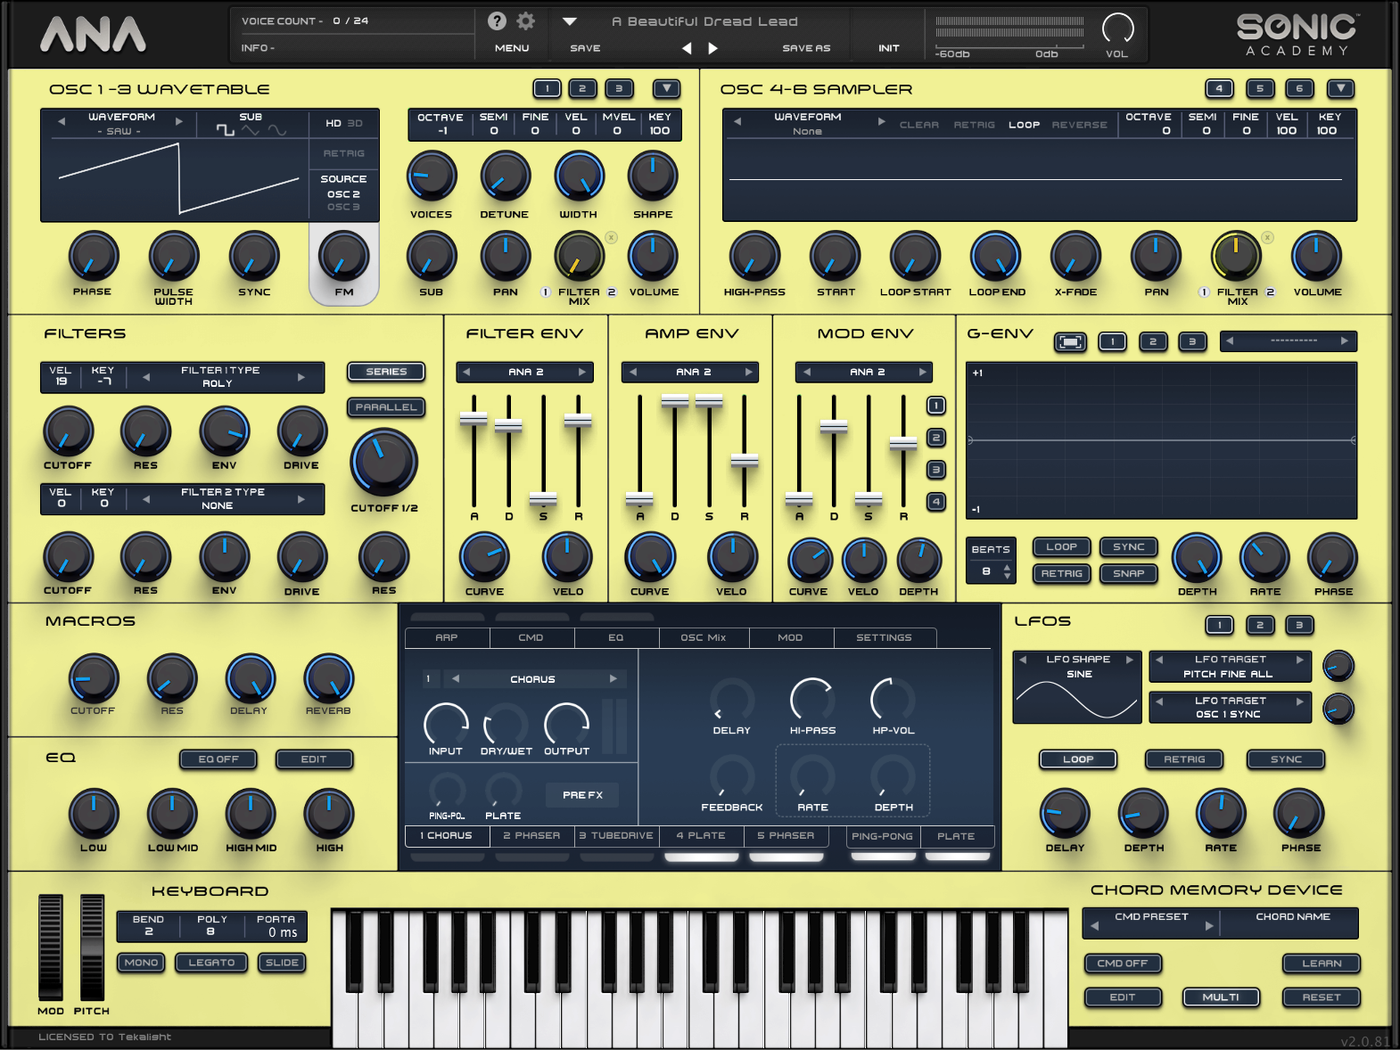Screen dimensions: 1400x1050
Task: Expand the OSC 1-3 options dropdown
Action: point(667,89)
